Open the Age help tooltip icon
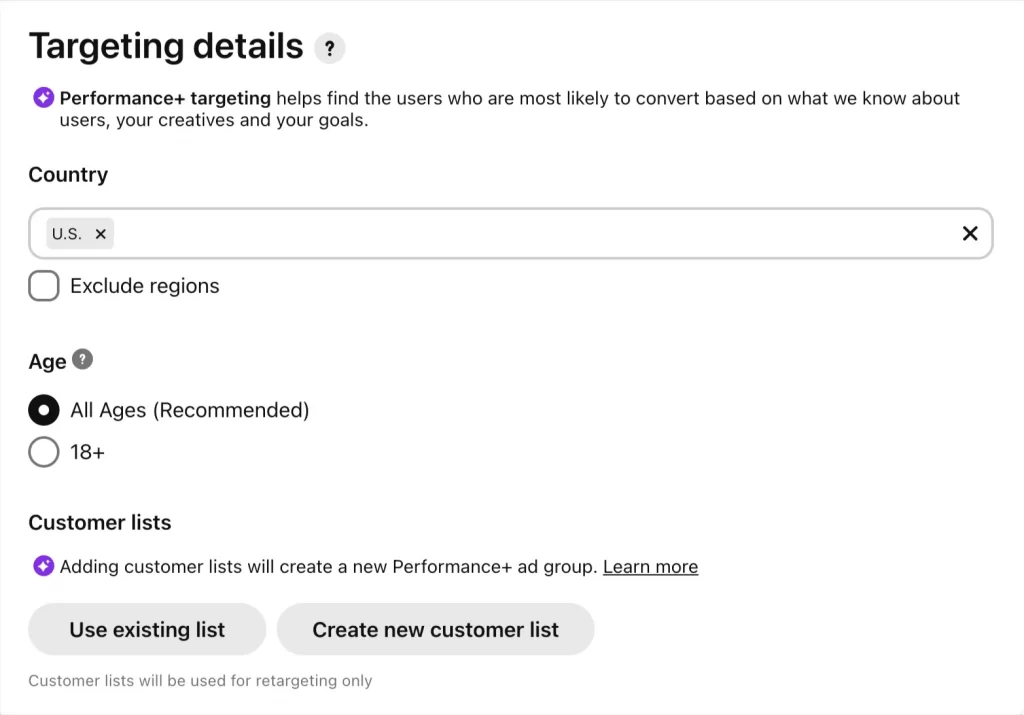The image size is (1024, 715). (82, 359)
